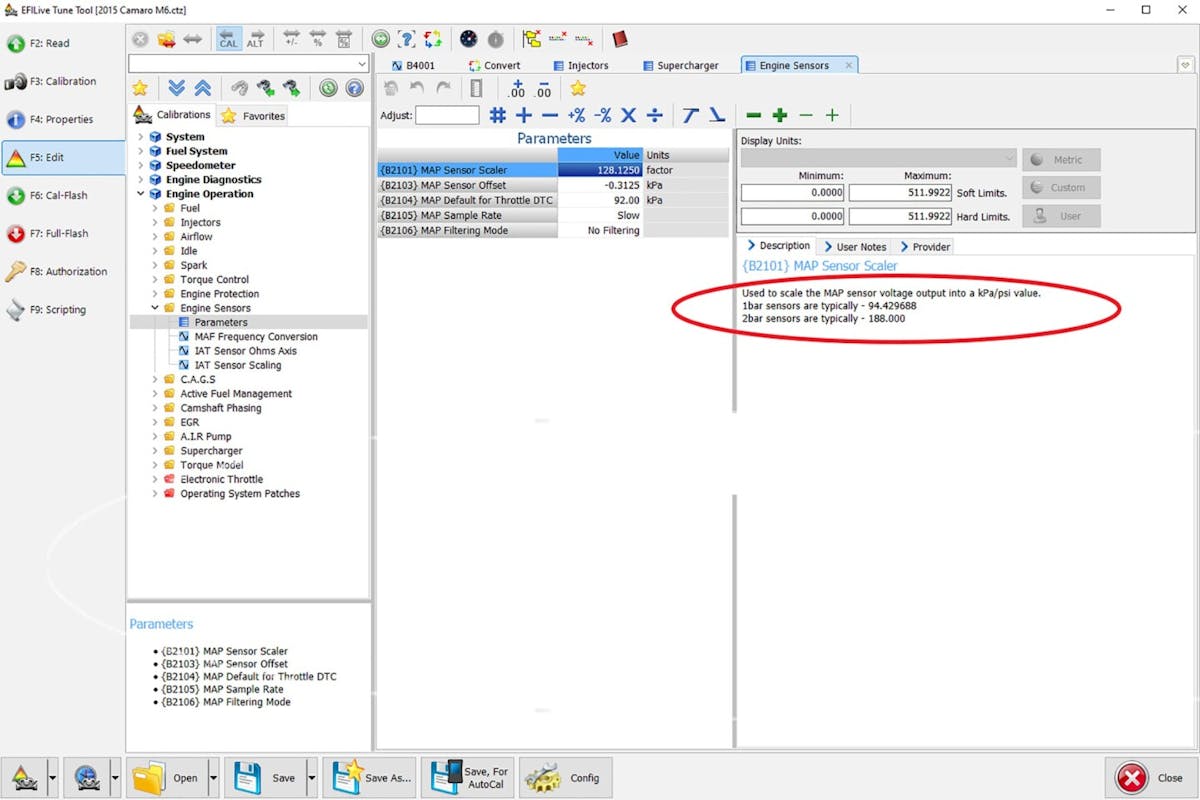The width and height of the screenshot is (1200, 800).
Task: Click the blue plus add-value icon
Action: (523, 115)
